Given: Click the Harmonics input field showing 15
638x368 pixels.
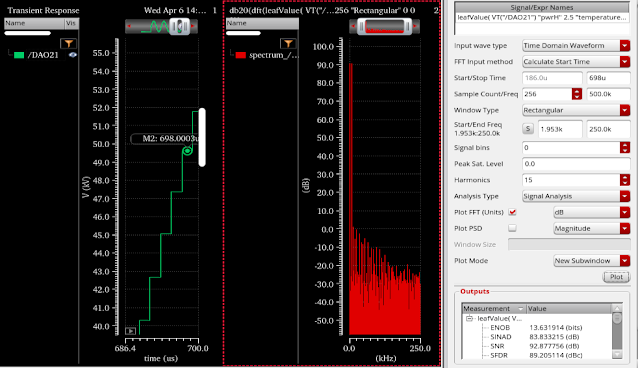Looking at the screenshot, I should [571, 180].
